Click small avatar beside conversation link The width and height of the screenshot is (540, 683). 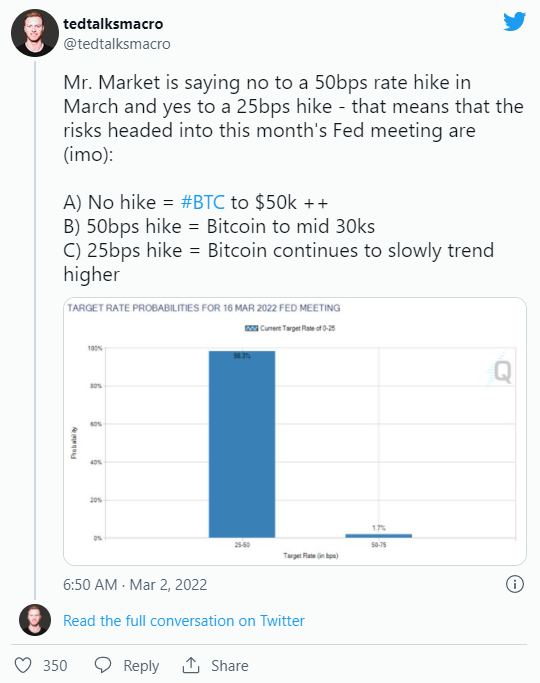click(35, 620)
